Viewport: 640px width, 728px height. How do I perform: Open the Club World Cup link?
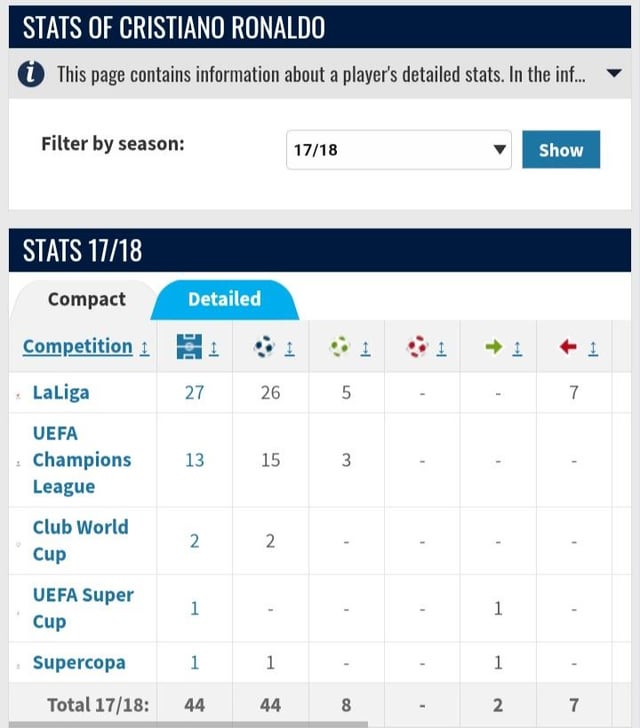click(x=80, y=540)
